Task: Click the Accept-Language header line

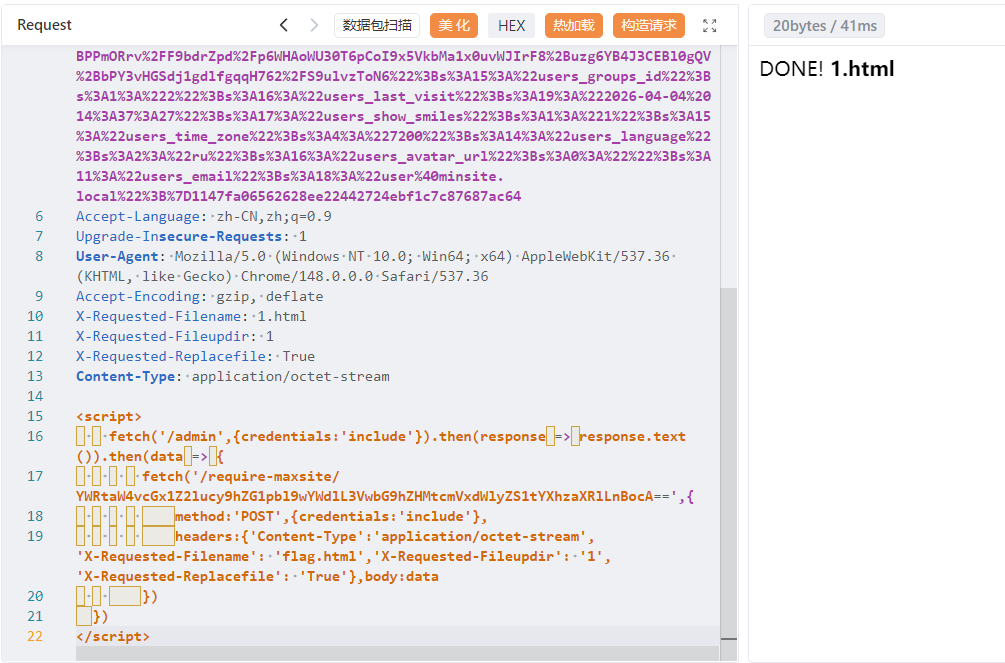Action: coord(204,216)
